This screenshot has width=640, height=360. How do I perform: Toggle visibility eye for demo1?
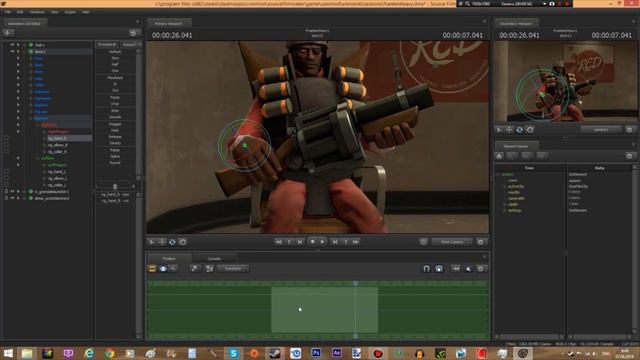point(12,51)
